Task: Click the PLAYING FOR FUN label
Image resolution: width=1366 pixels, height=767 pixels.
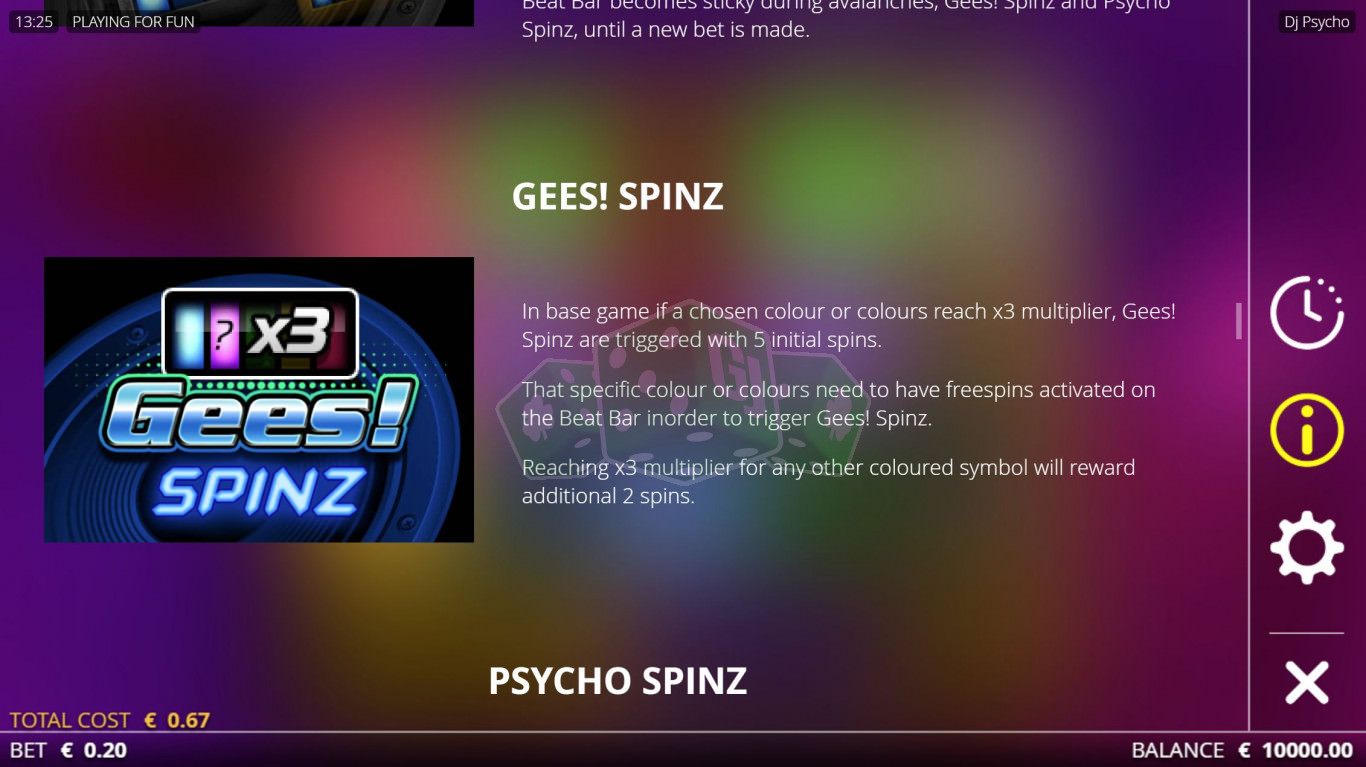Action: (x=133, y=21)
